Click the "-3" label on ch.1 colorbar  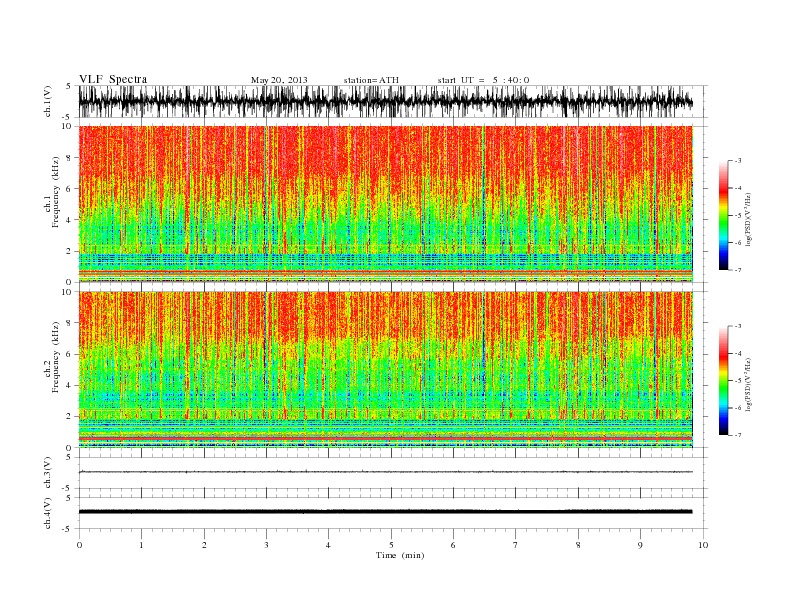pyautogui.click(x=738, y=161)
